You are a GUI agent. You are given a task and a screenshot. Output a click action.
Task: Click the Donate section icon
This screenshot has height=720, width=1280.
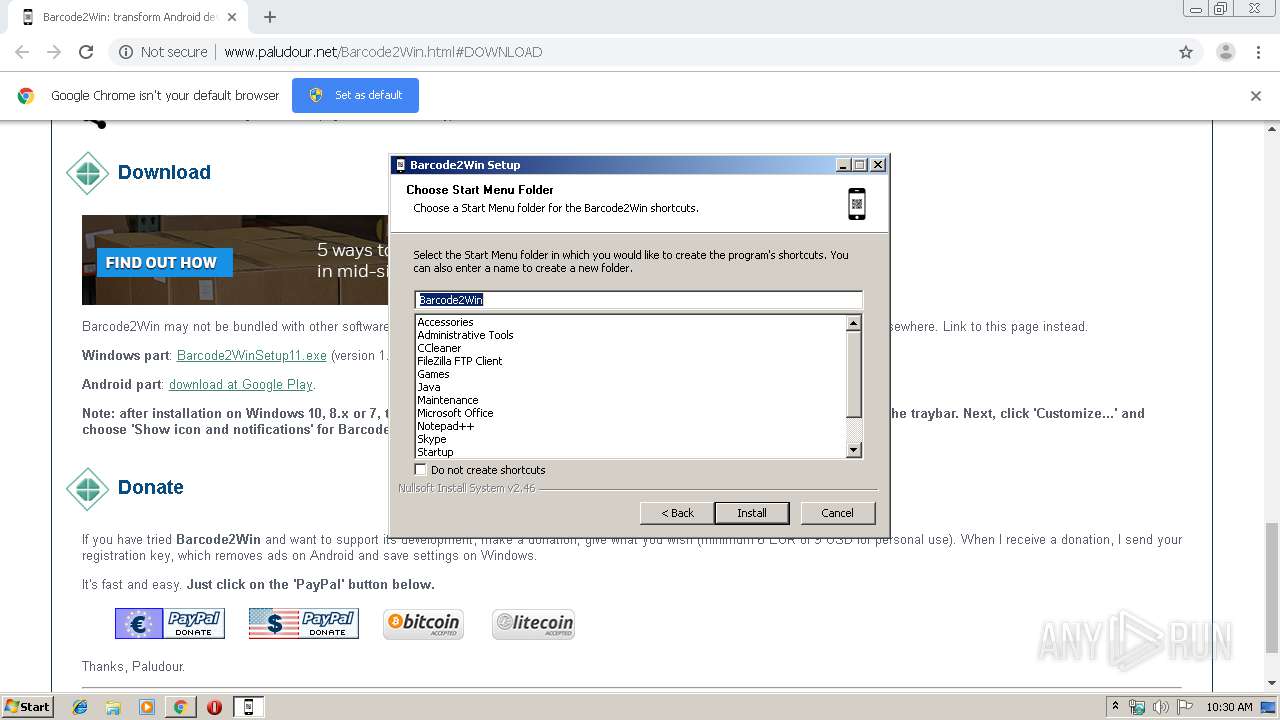tap(87, 489)
